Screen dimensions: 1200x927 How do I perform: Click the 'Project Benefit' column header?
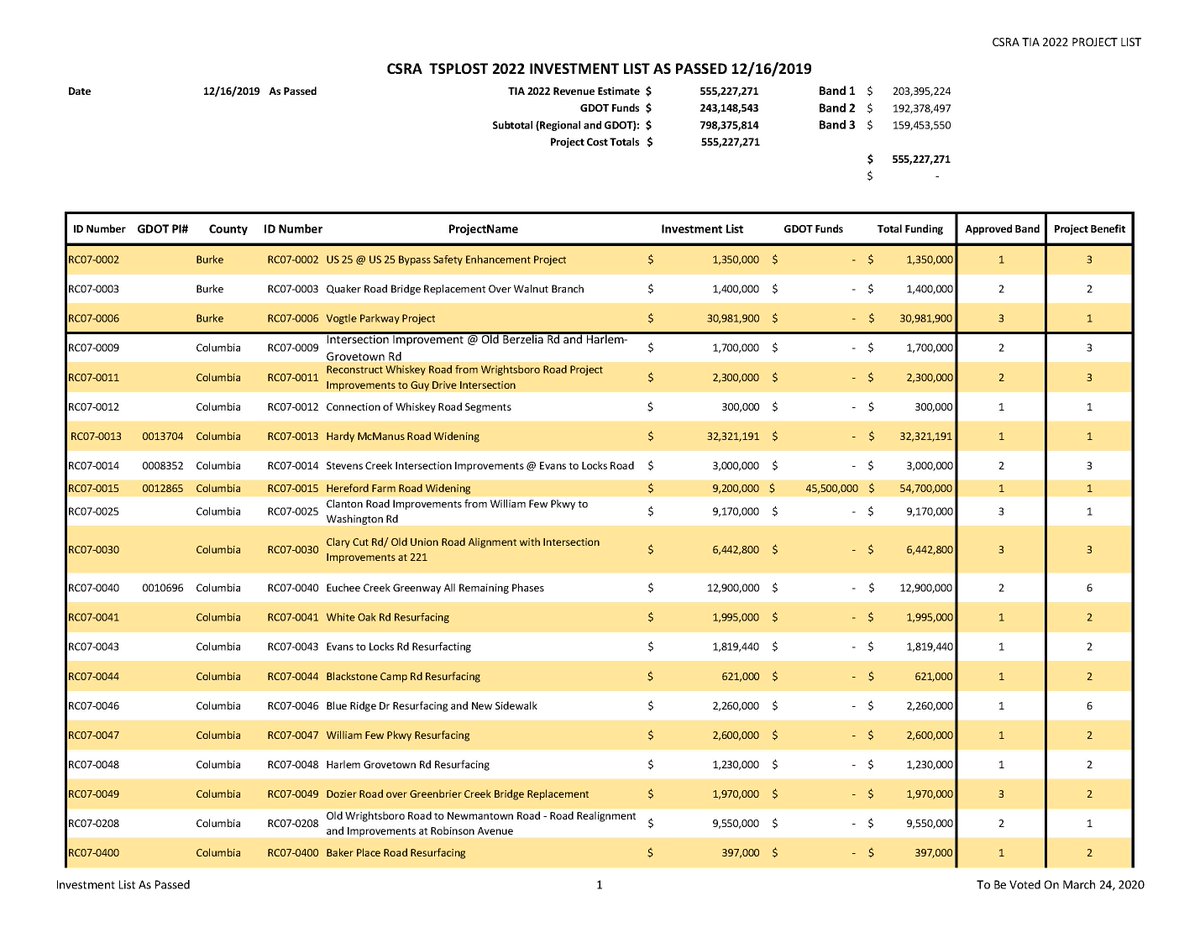[1090, 229]
